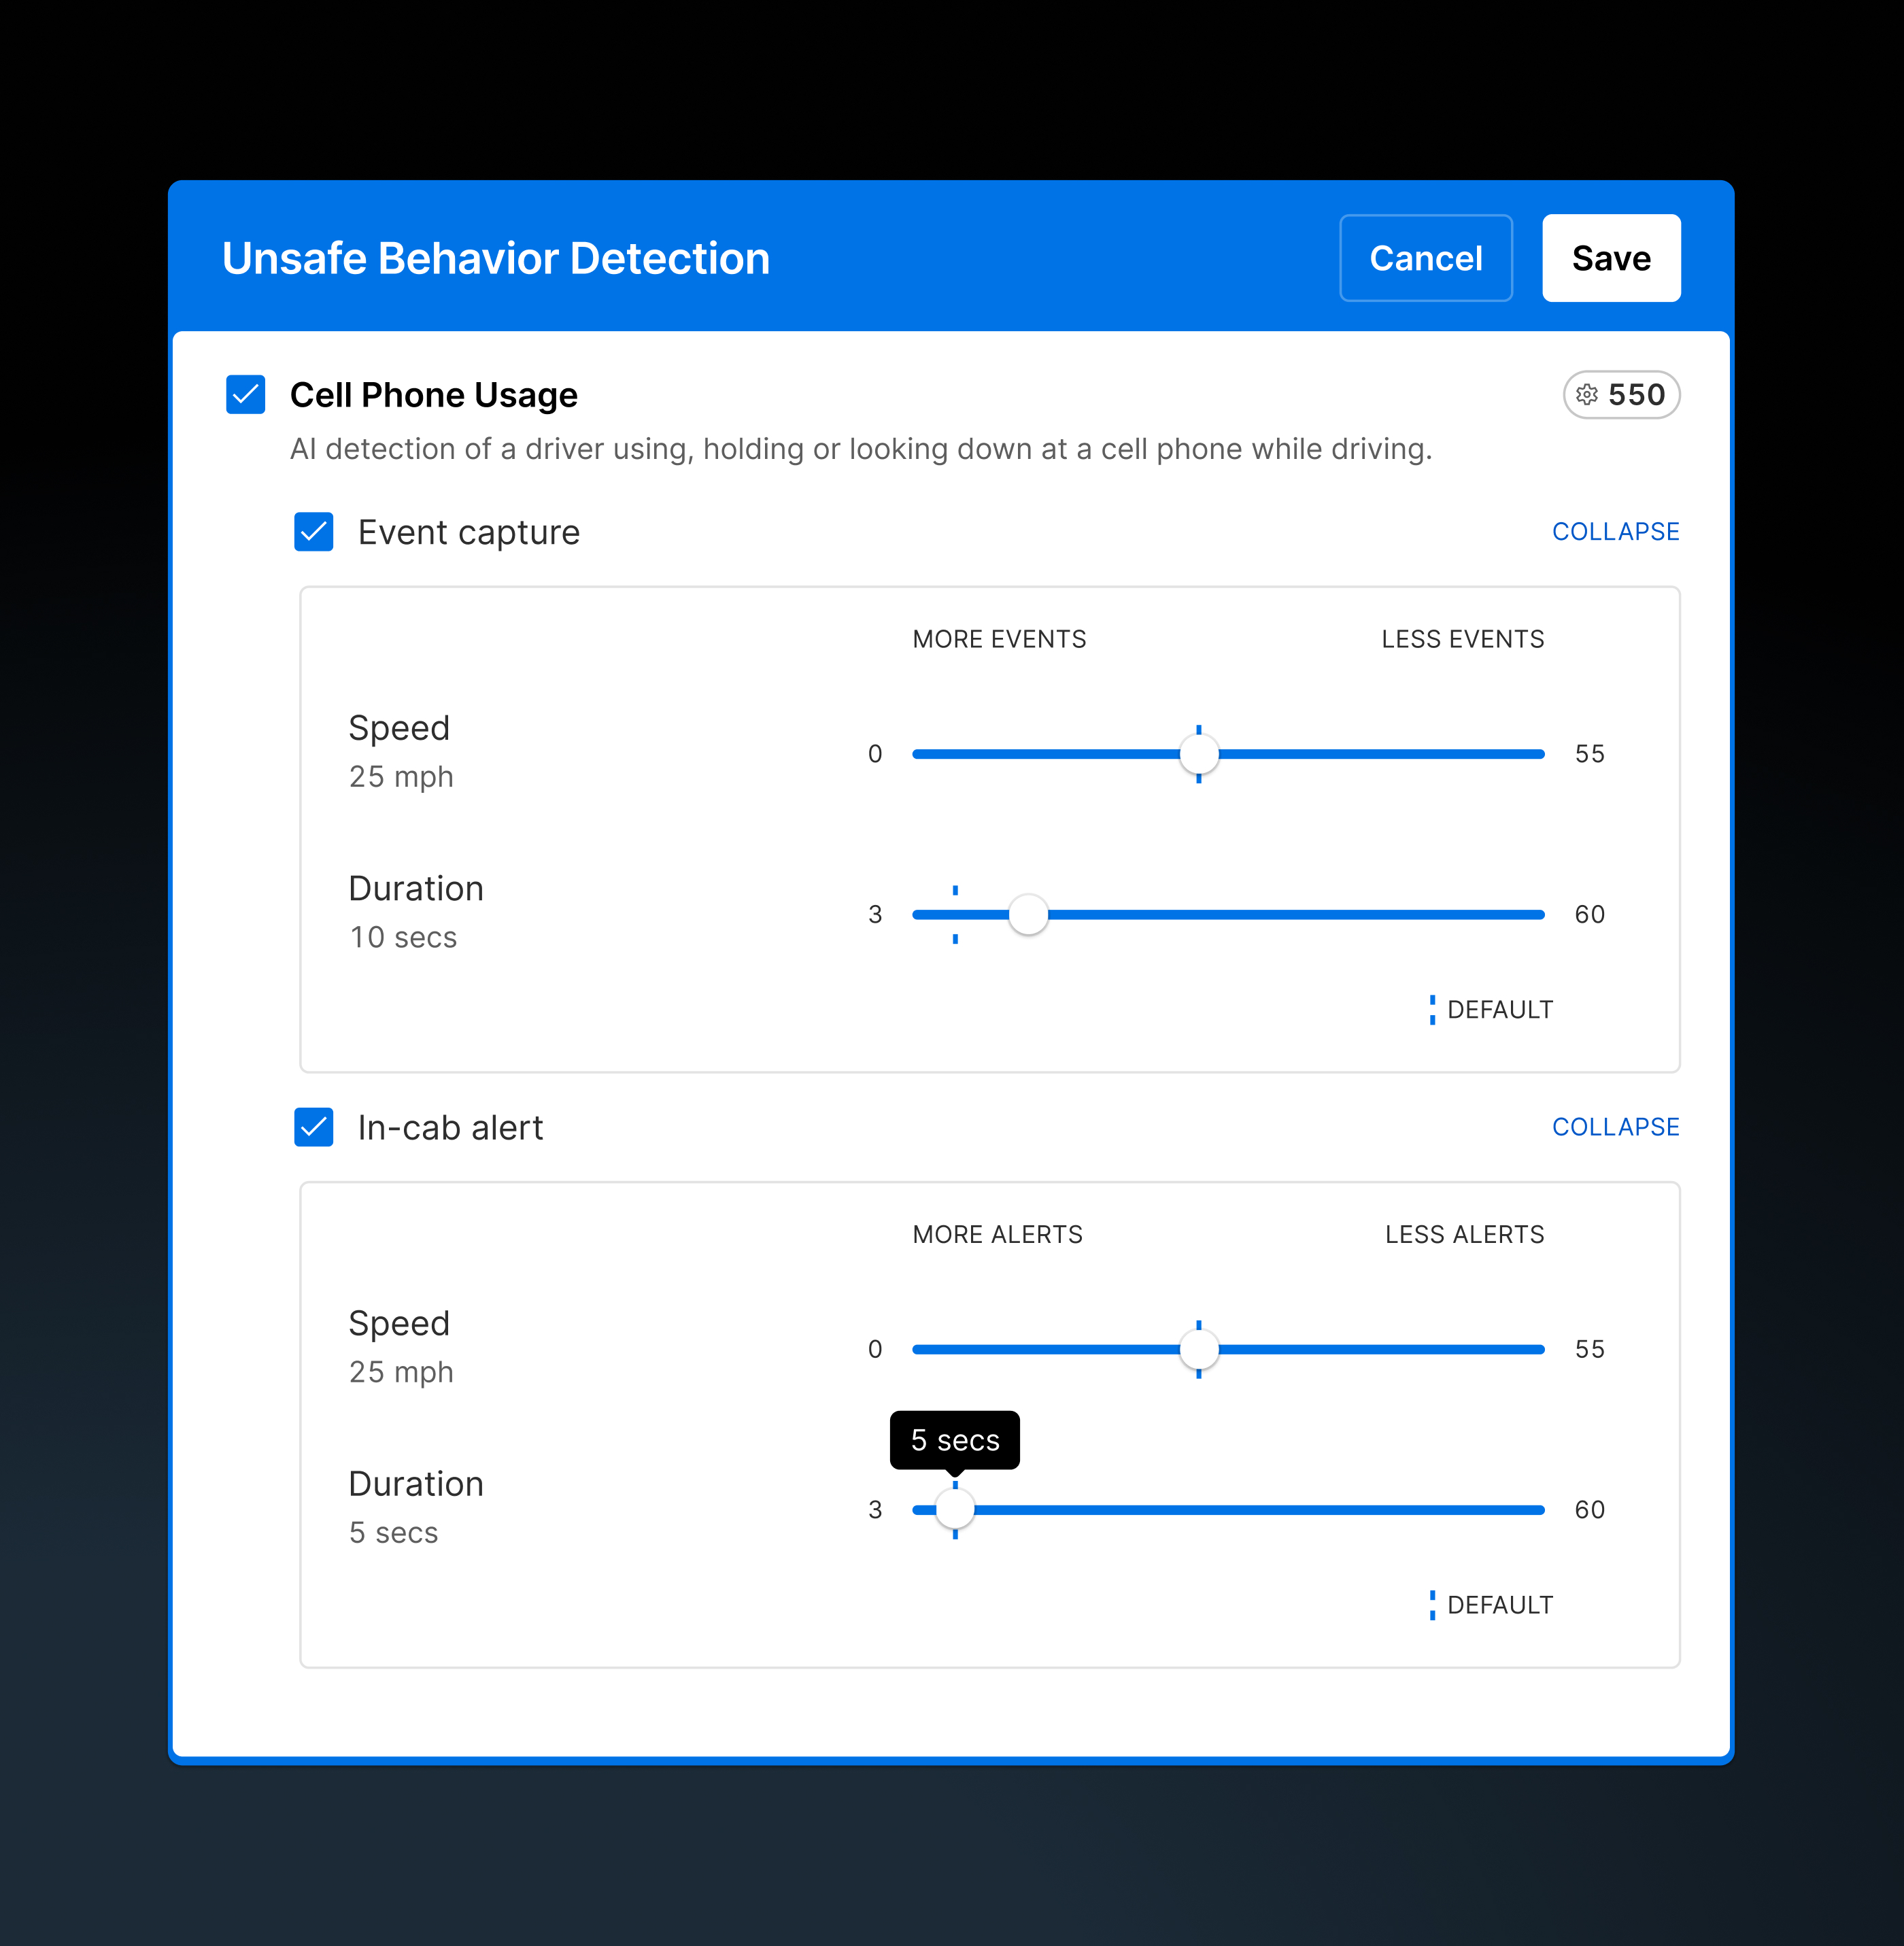Click the 60 maximum on Event capture Duration

(x=1589, y=914)
